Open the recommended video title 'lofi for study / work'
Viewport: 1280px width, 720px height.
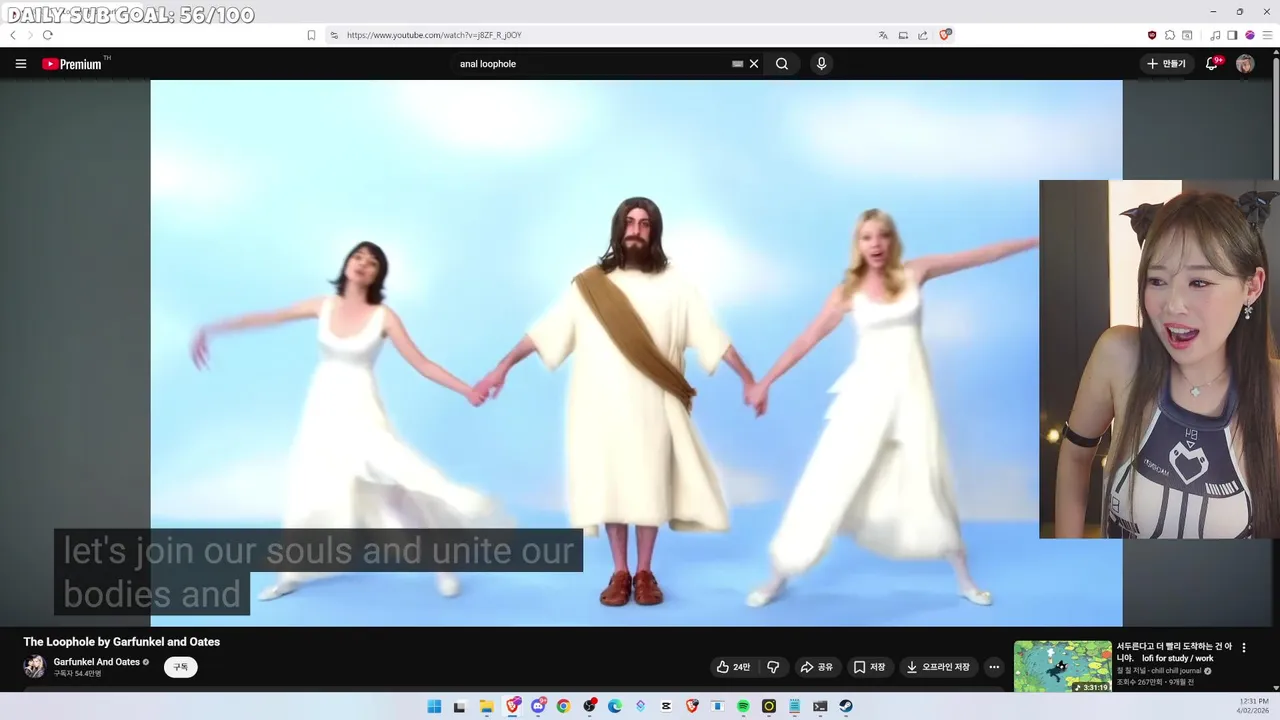point(1173,652)
